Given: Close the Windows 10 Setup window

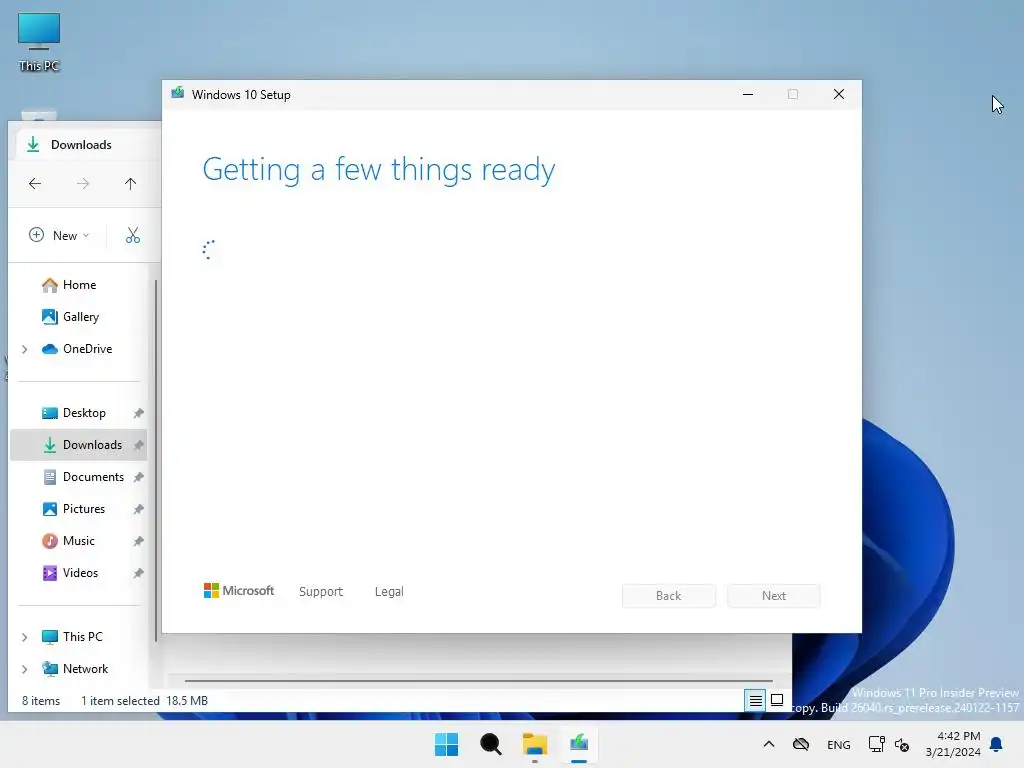Looking at the screenshot, I should point(839,94).
